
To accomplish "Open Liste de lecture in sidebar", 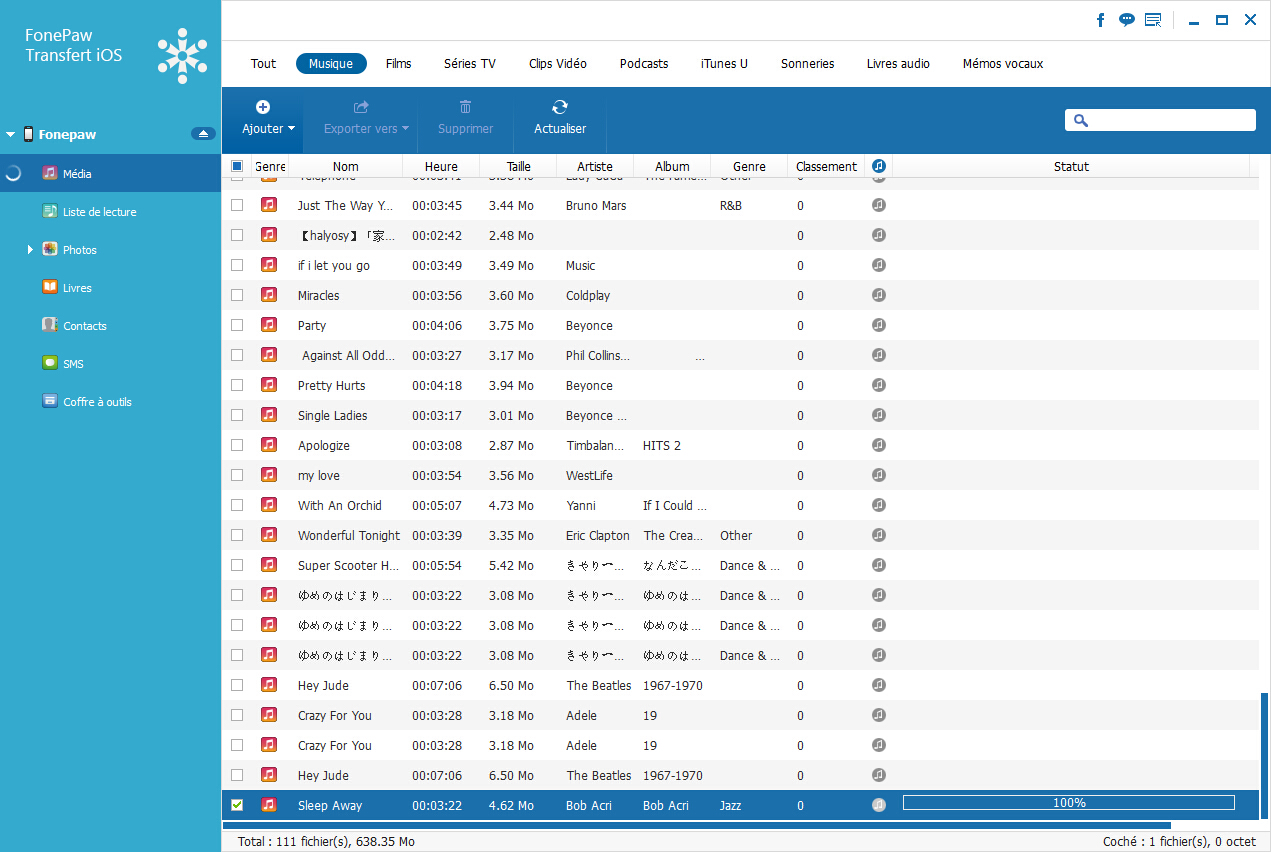I will pos(99,212).
